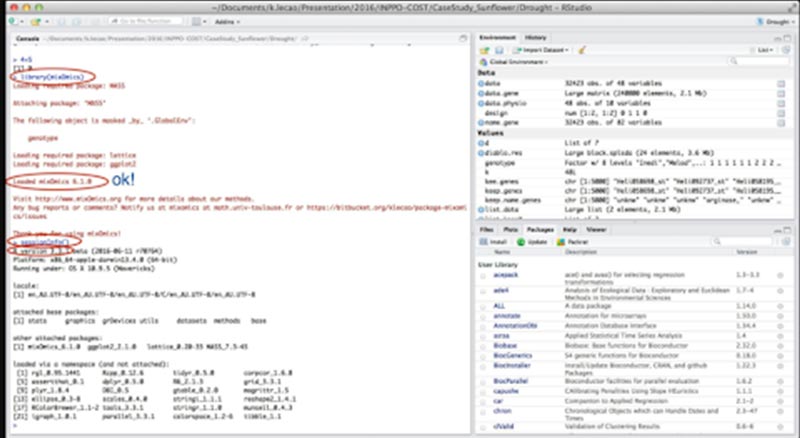
Task: Expand the 'data.gene' object row
Action: pyautogui.click(x=481, y=93)
